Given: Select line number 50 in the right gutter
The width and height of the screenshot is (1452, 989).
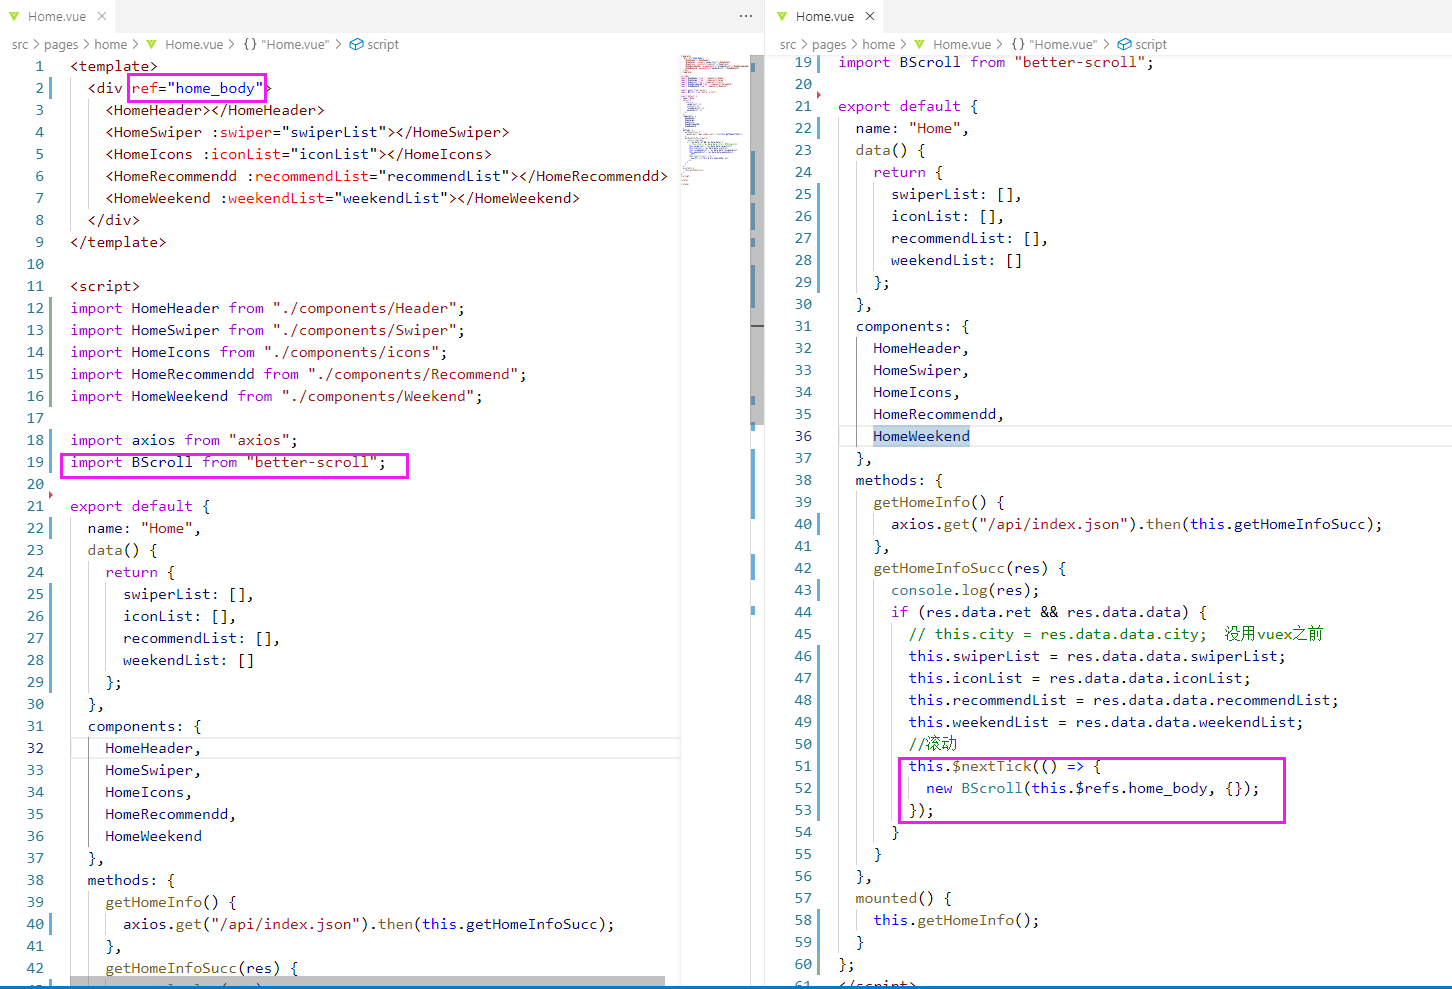Looking at the screenshot, I should coord(803,744).
